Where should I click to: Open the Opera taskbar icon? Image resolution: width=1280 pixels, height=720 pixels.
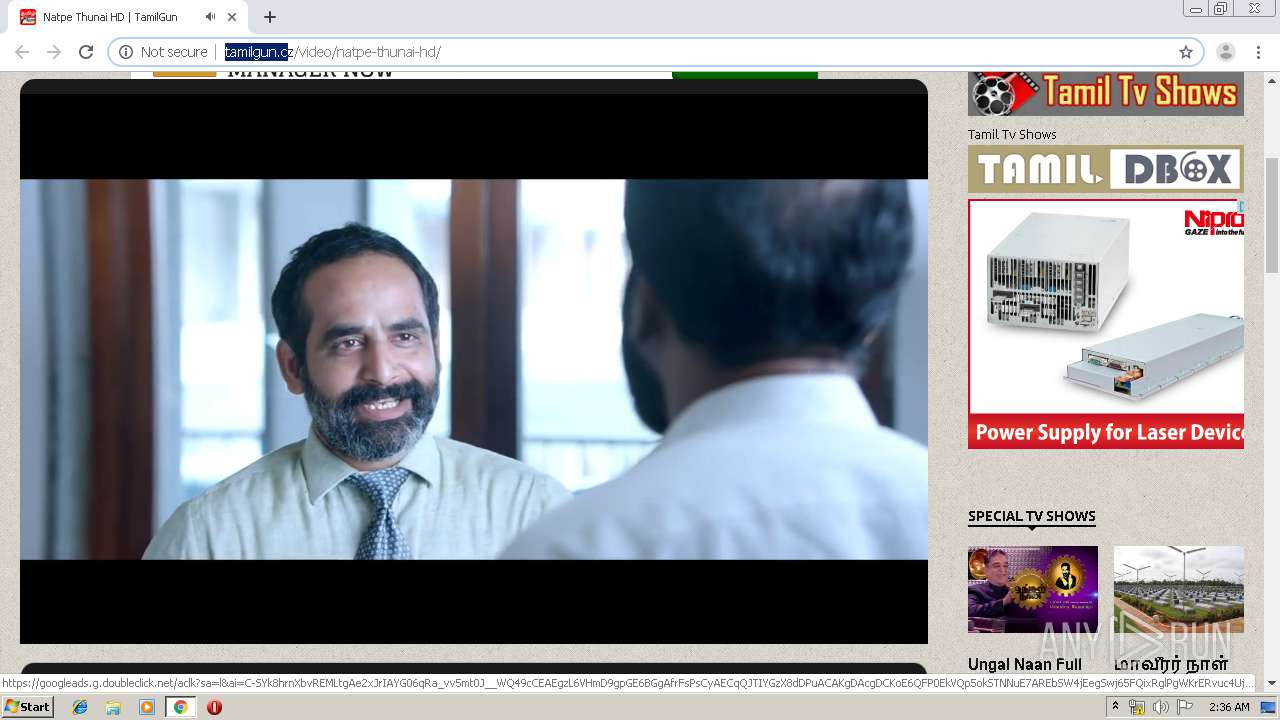click(x=214, y=707)
